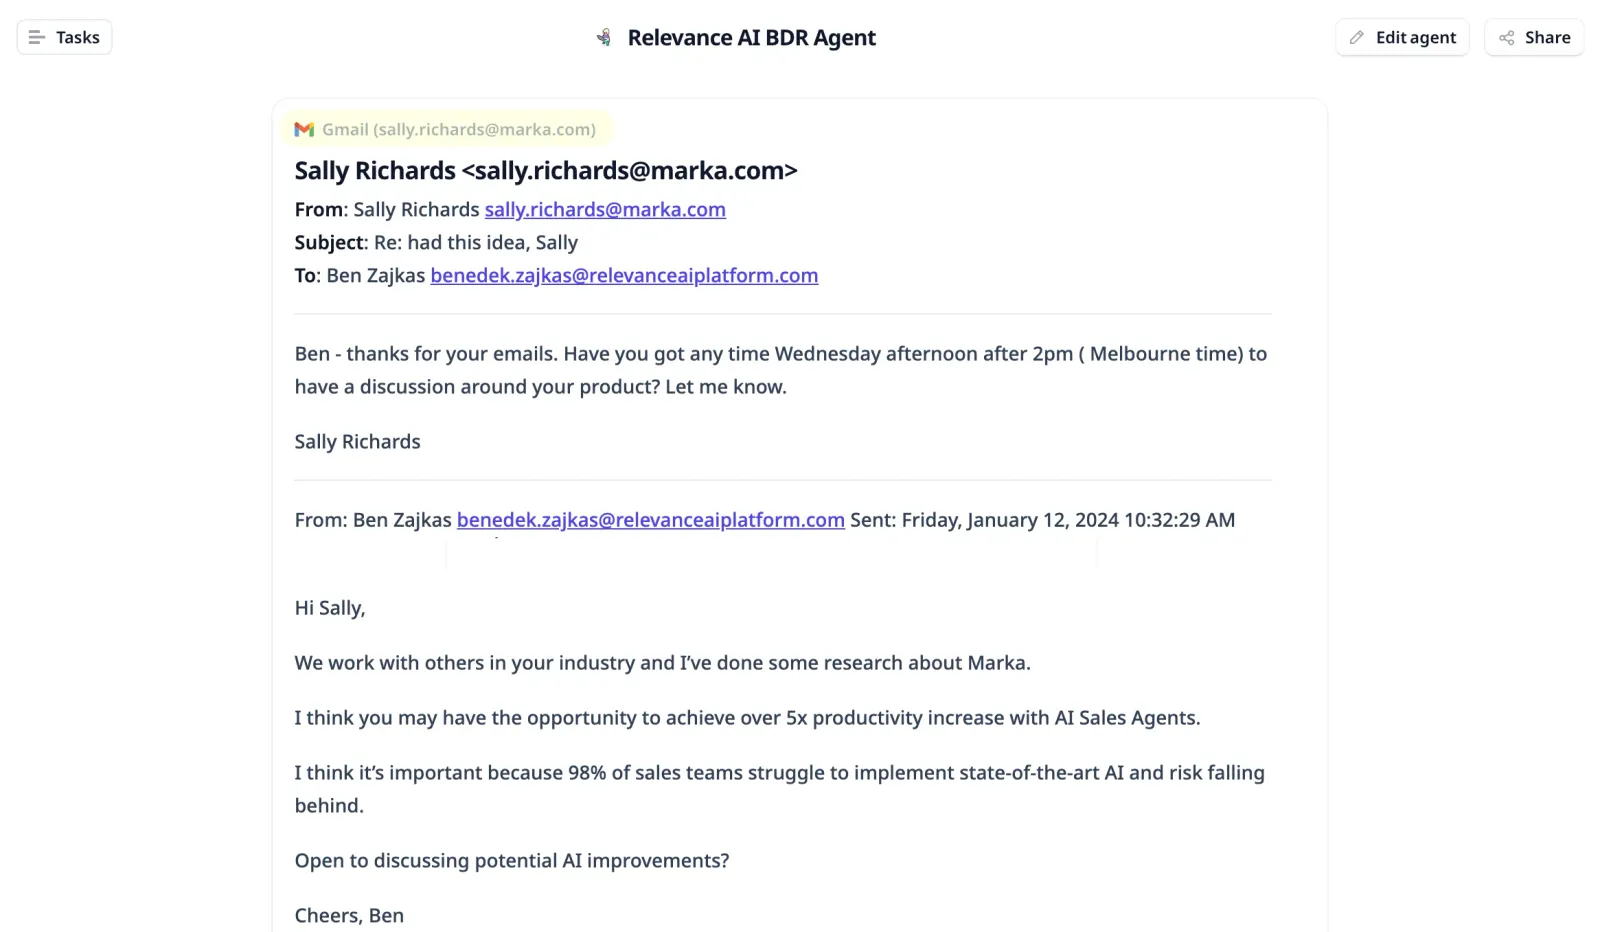Click the share nodes icon

coord(1507,37)
